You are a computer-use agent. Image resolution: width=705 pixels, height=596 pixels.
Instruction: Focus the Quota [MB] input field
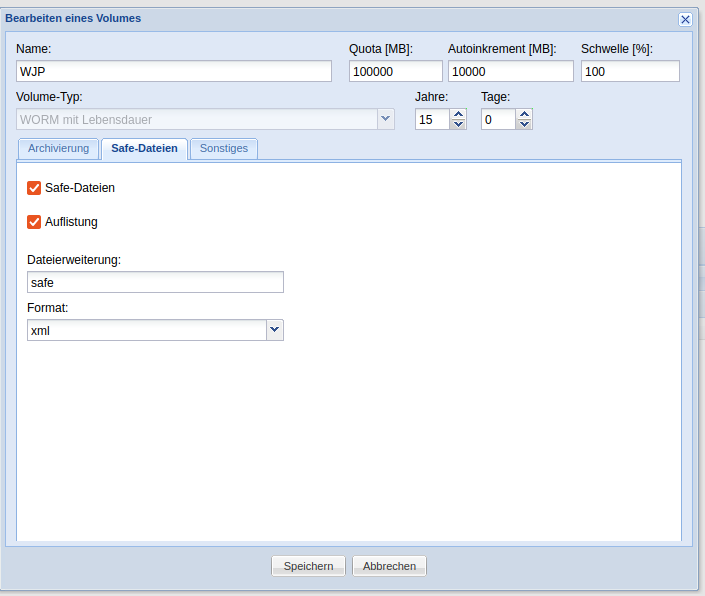tap(395, 71)
